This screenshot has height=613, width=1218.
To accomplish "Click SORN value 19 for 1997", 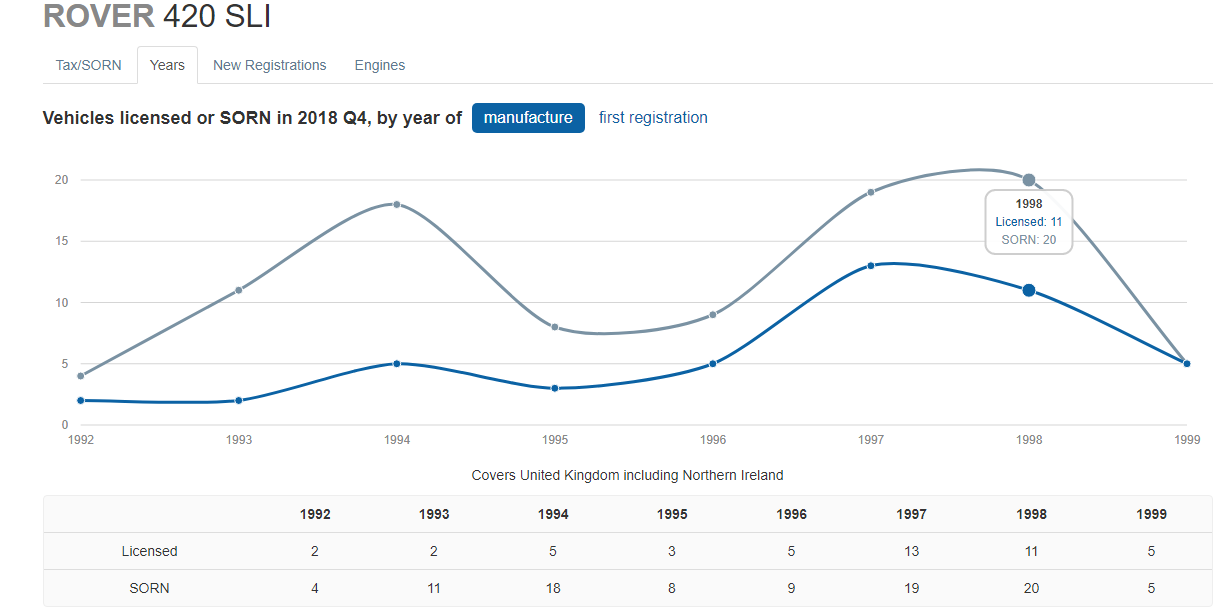I will [x=911, y=588].
